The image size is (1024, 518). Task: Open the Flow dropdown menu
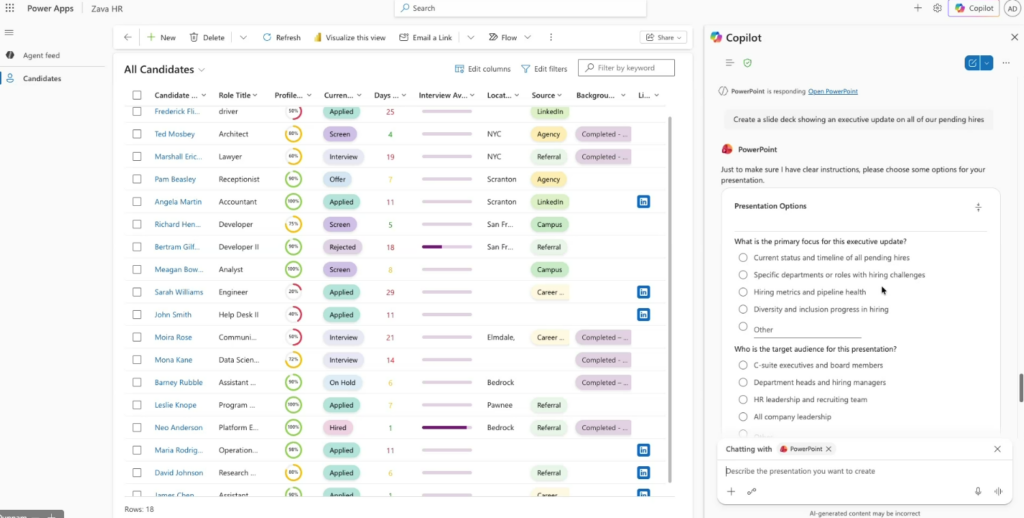[x=529, y=37]
